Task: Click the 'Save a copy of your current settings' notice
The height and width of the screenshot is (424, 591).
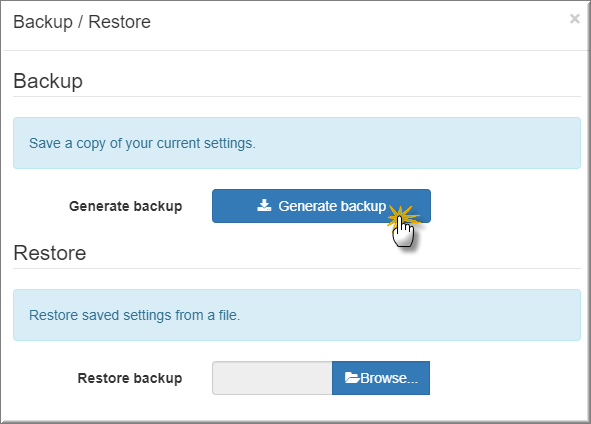Action: 297,143
